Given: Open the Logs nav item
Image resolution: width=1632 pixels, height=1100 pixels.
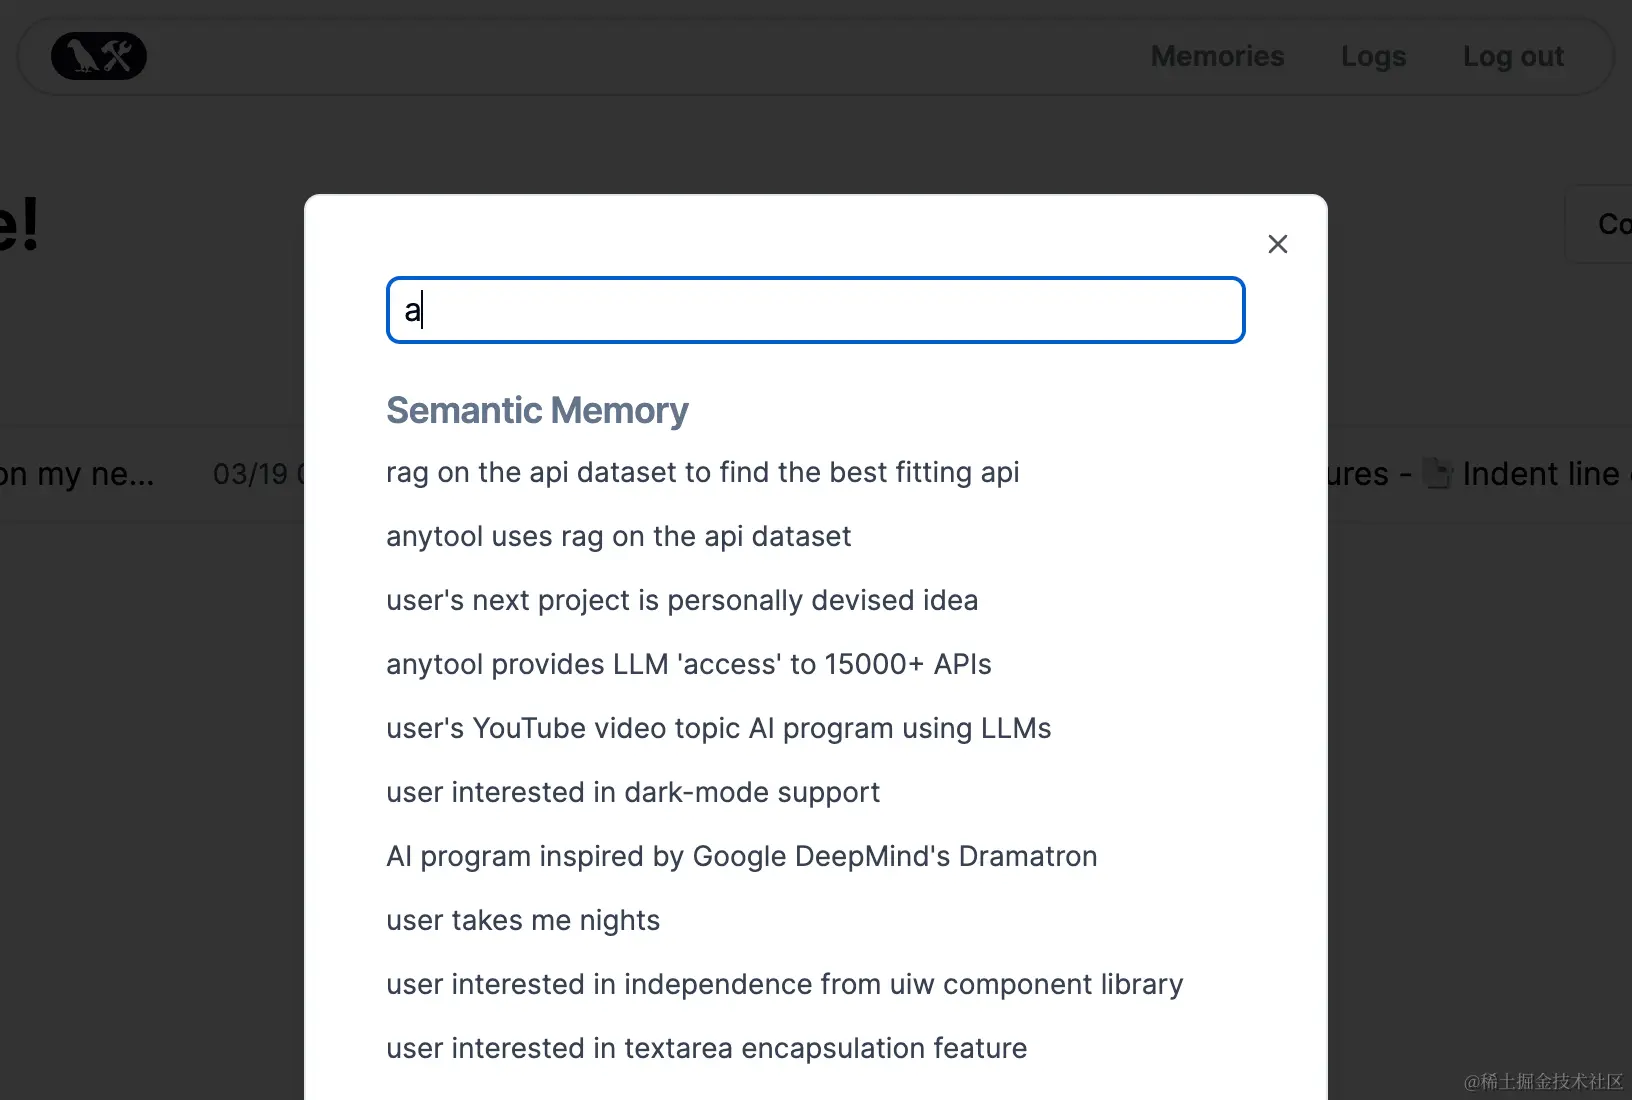Looking at the screenshot, I should [1373, 56].
